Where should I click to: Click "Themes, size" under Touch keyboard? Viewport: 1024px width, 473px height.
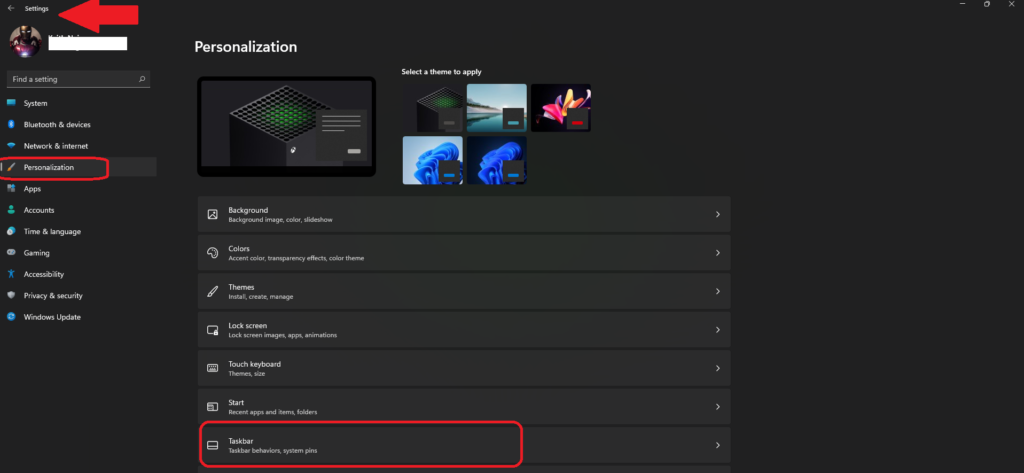(247, 374)
